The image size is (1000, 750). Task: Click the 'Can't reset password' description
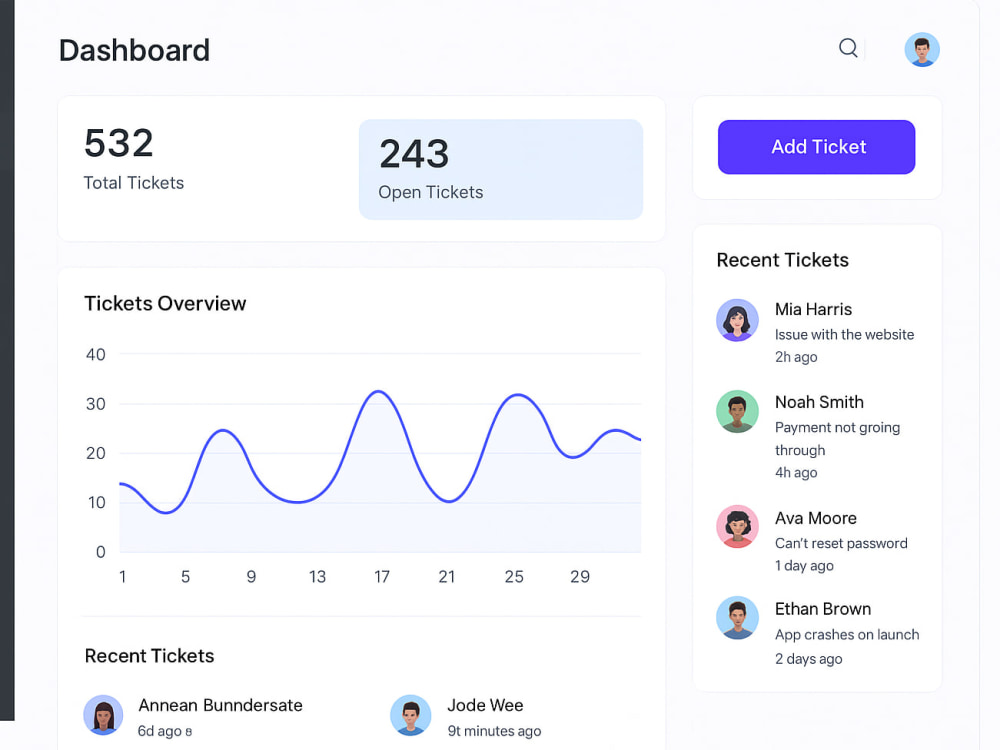coord(841,543)
